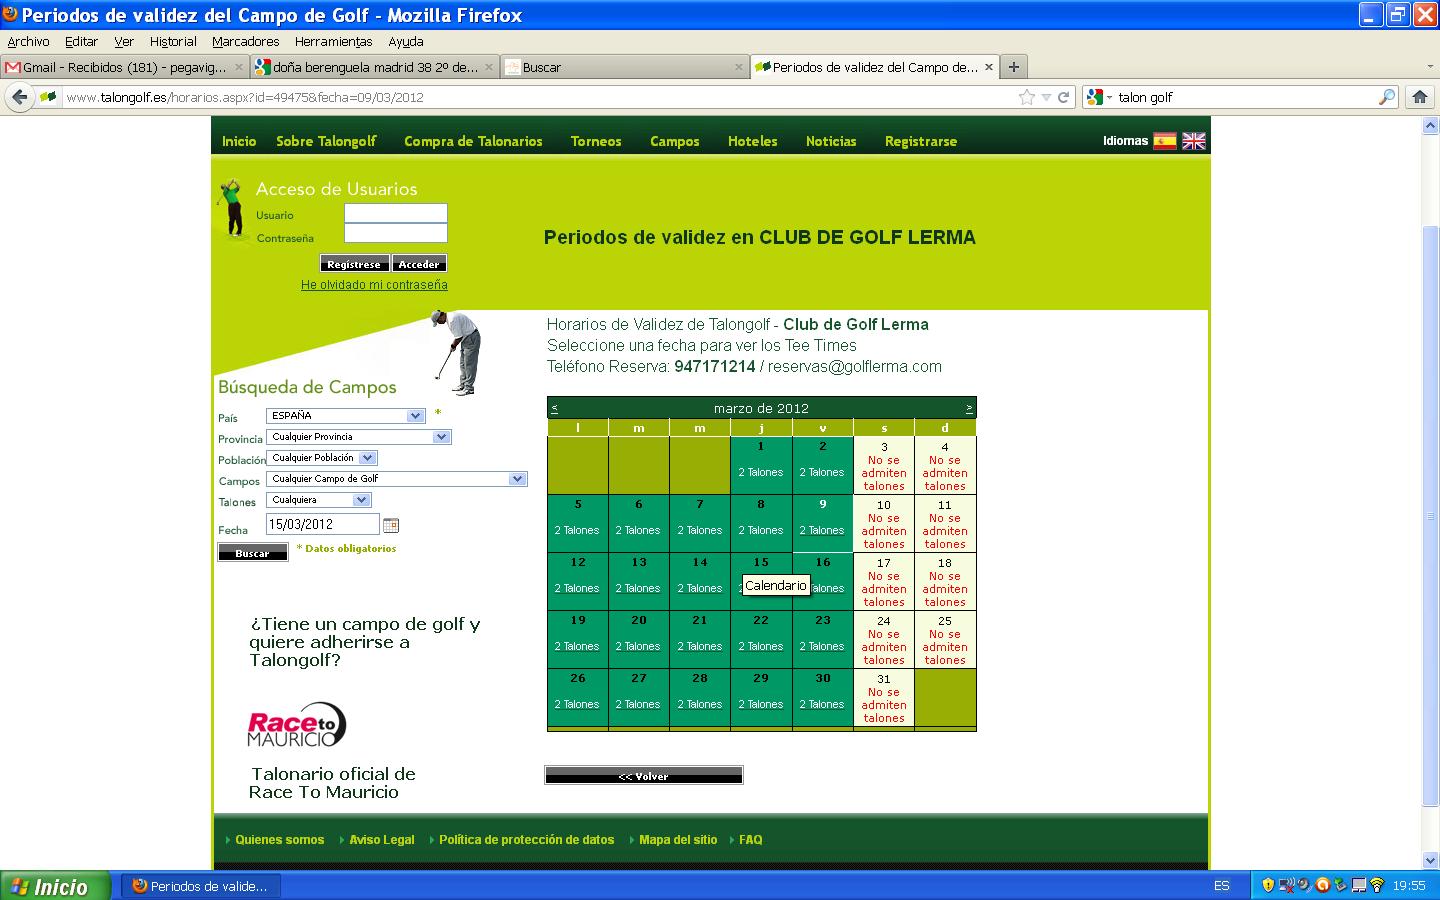
Task: Switch to the Gmail Recibidos tab
Action: coord(125,67)
